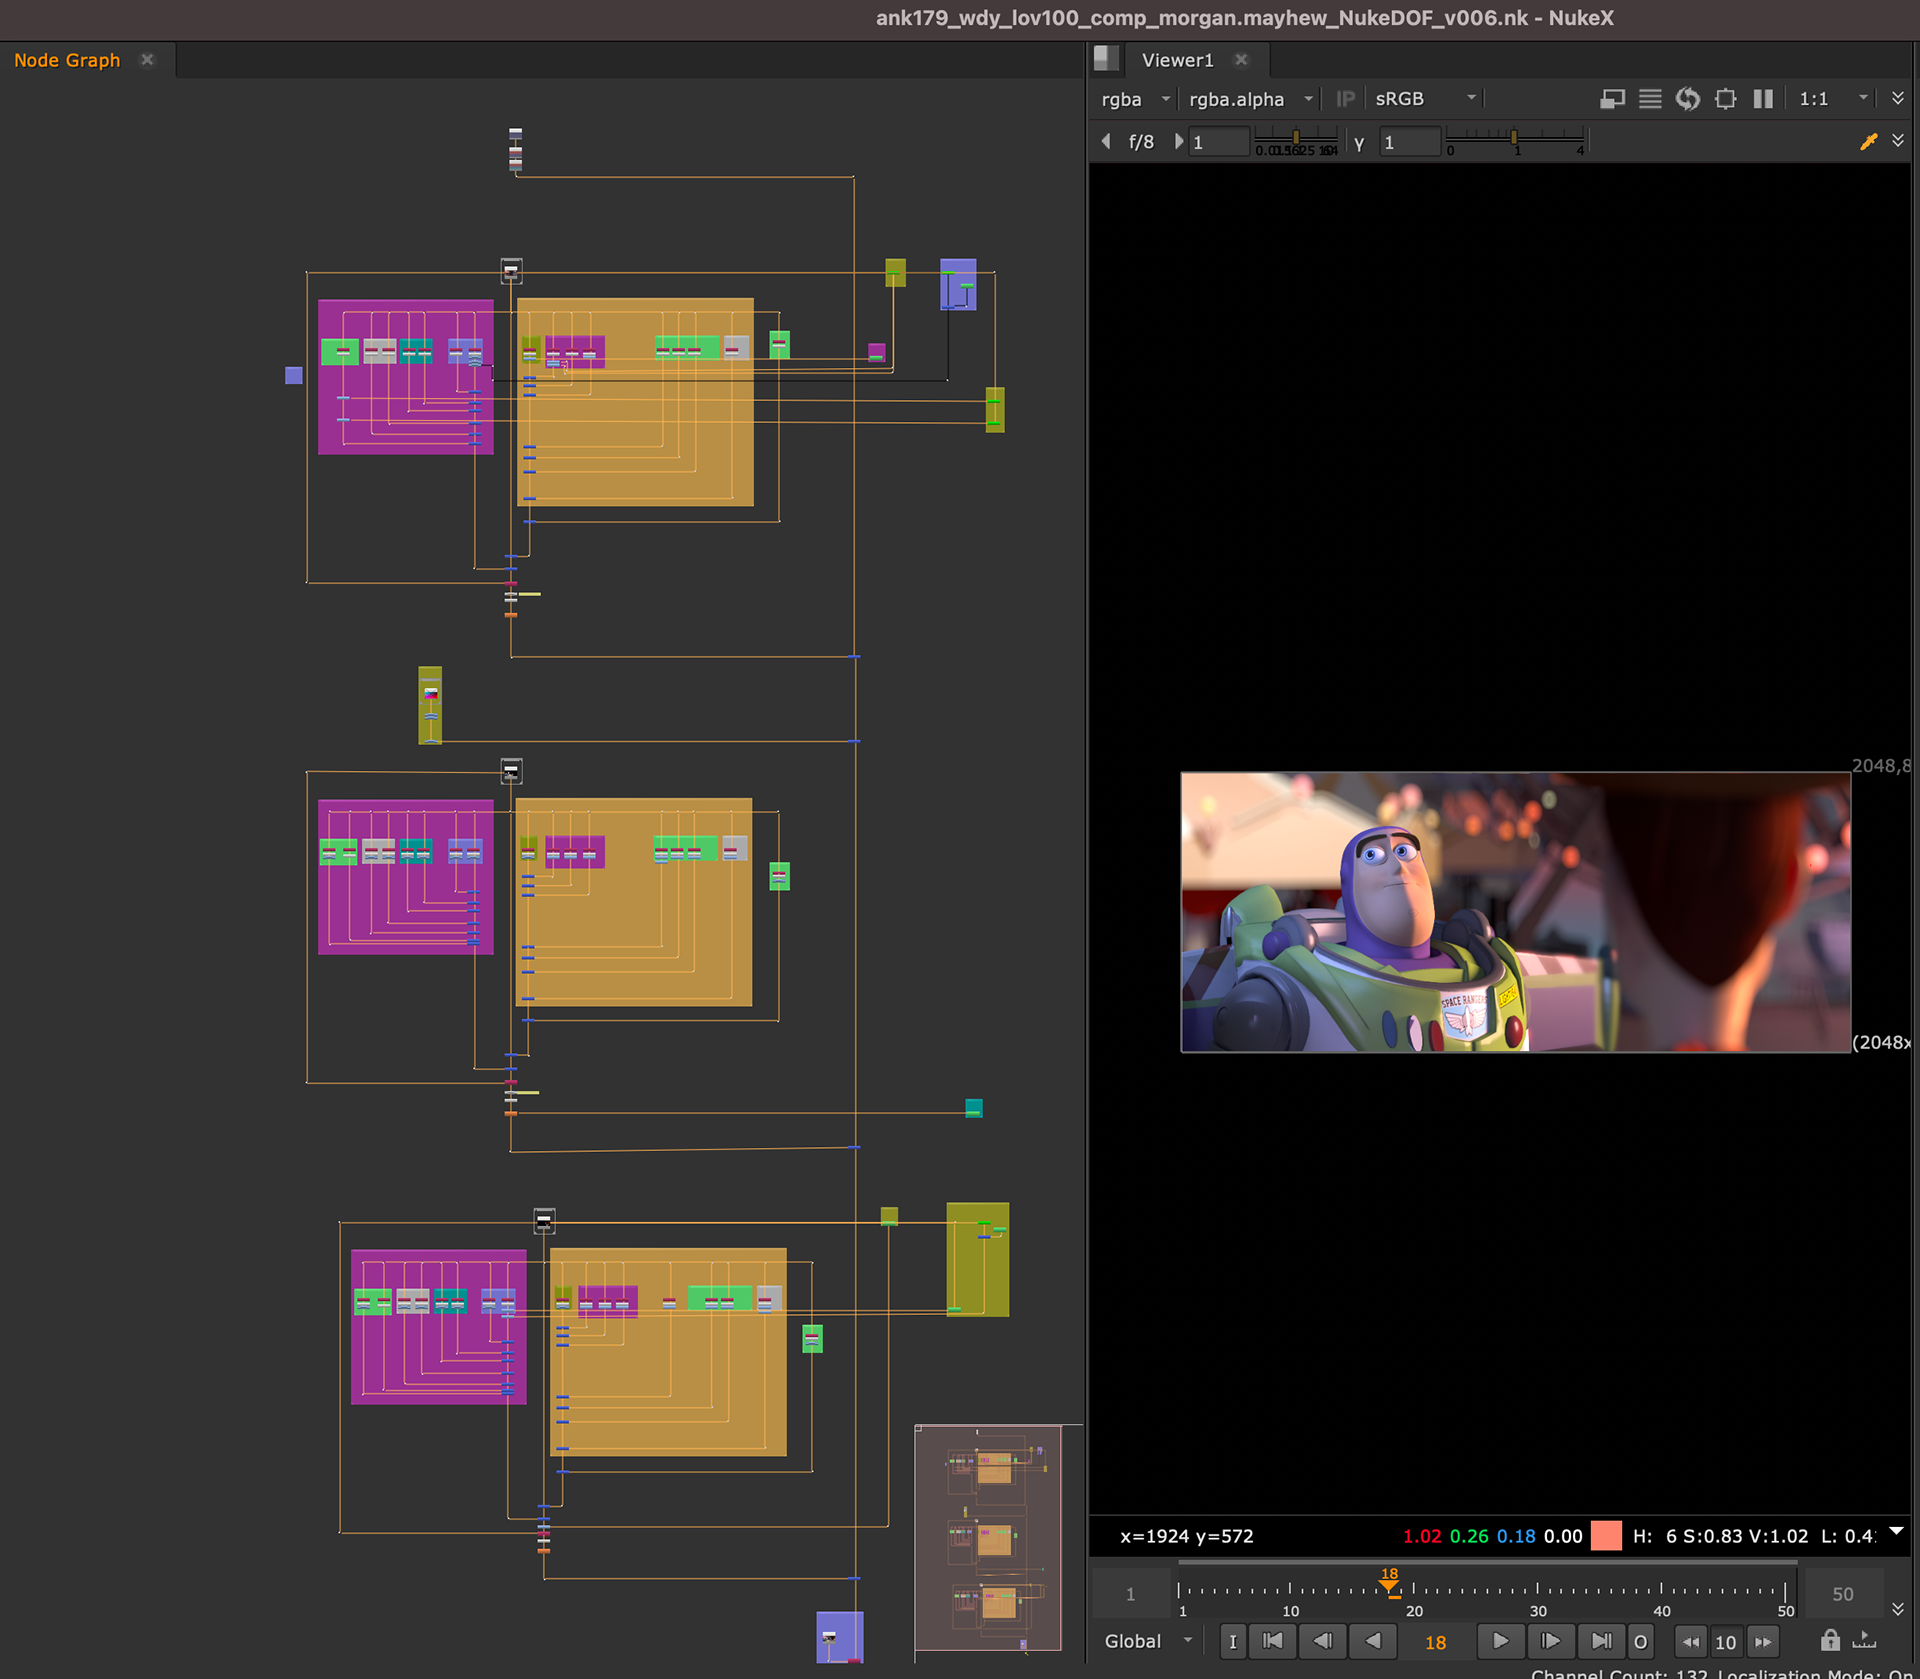Click the f/8 gain toggle label
Viewport: 1920px width, 1679px height.
coord(1141,142)
